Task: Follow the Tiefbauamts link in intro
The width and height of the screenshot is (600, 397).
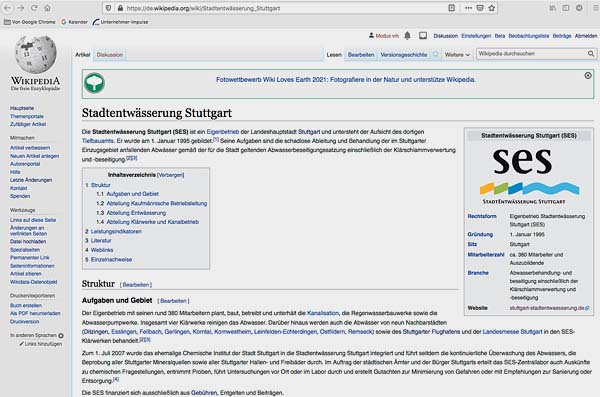Action: click(98, 141)
